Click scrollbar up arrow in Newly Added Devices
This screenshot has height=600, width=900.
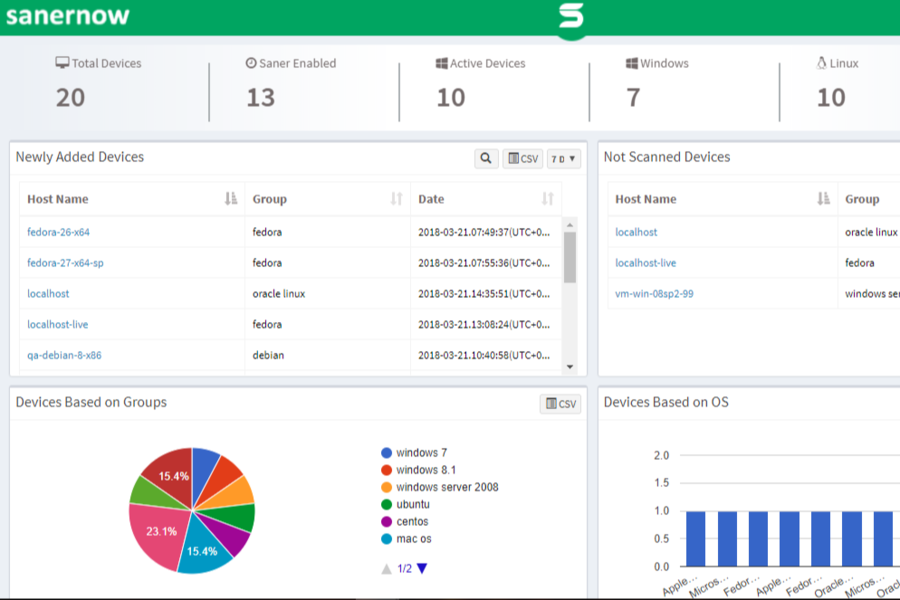pos(570,224)
